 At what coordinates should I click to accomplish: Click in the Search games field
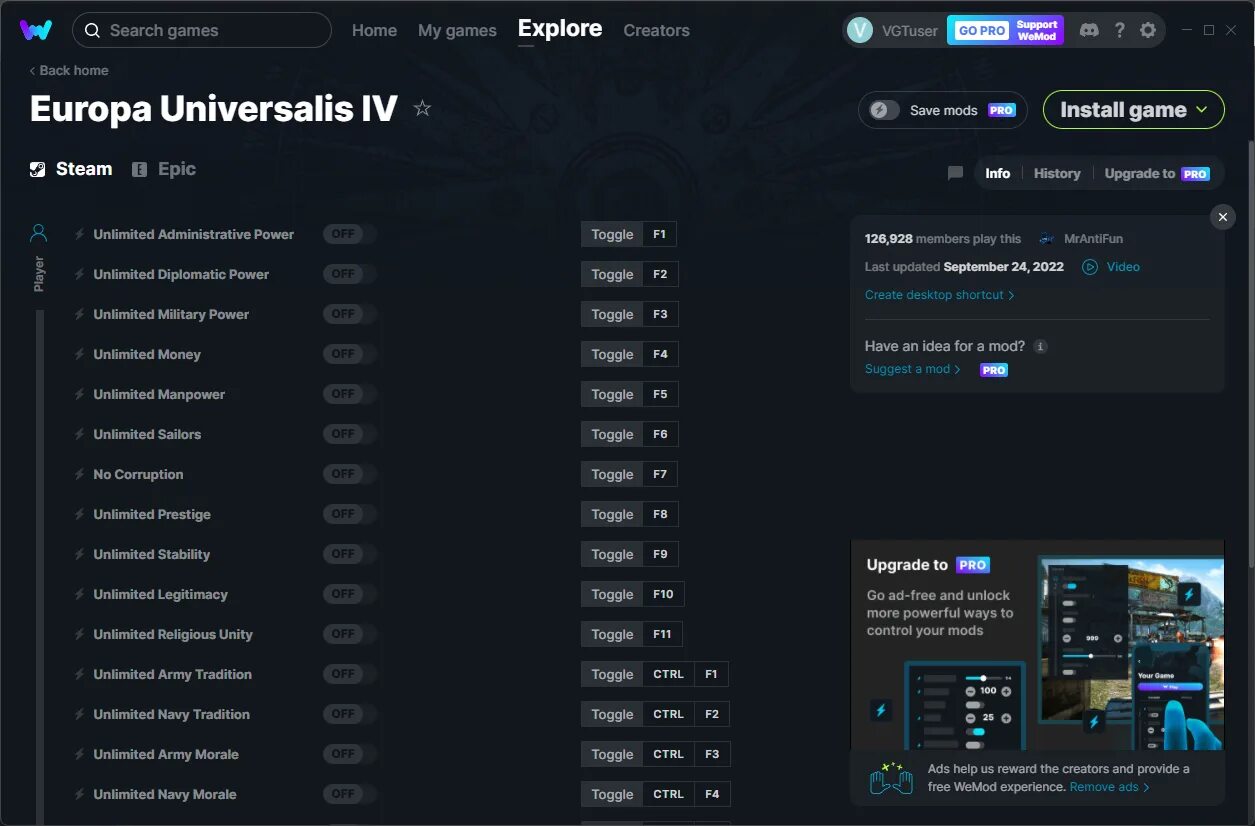click(202, 30)
